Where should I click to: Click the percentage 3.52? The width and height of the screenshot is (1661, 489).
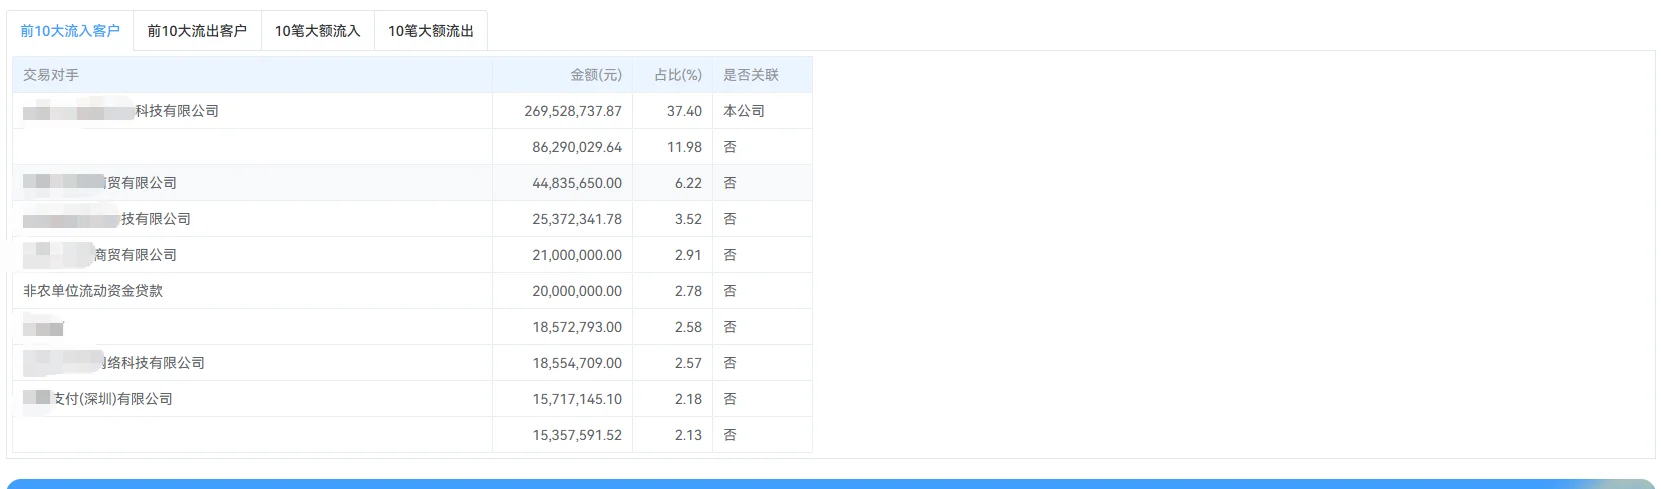688,219
